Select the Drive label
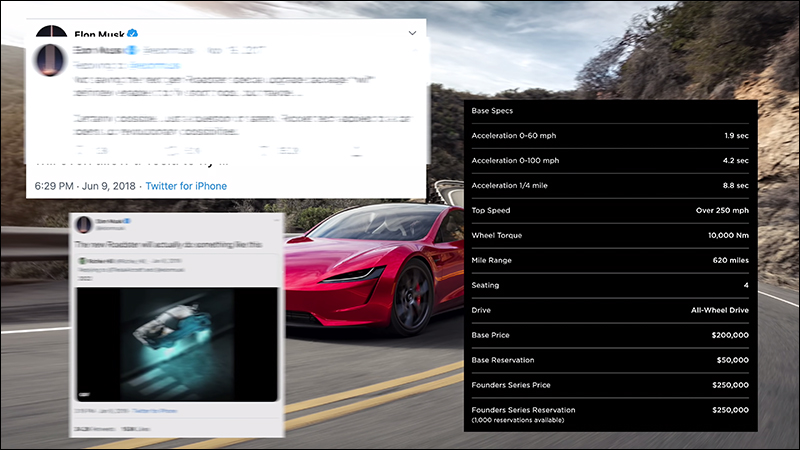 pos(481,310)
